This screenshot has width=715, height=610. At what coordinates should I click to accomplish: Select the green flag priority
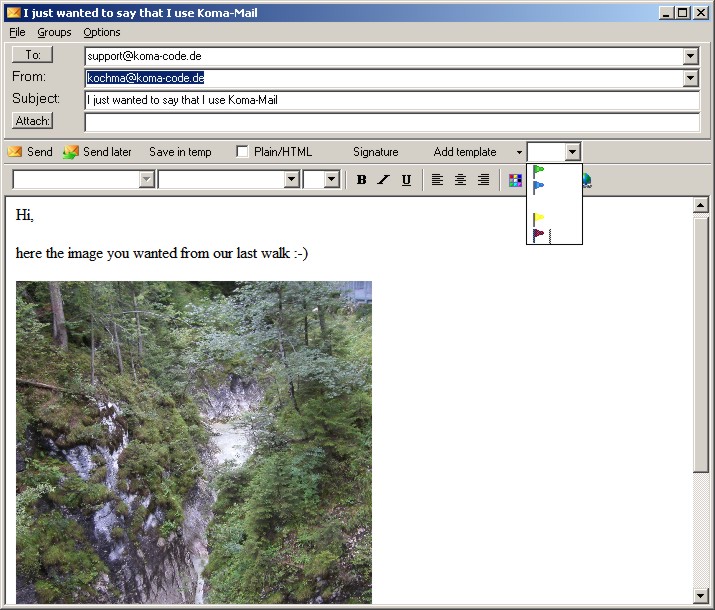coord(538,171)
